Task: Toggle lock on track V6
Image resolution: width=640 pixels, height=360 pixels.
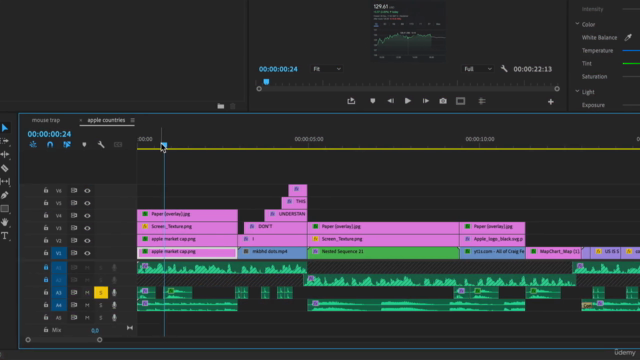Action: (46, 190)
